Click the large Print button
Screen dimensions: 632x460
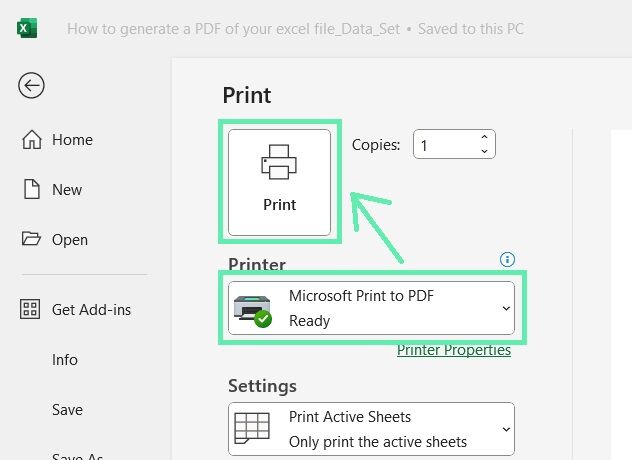pos(279,182)
